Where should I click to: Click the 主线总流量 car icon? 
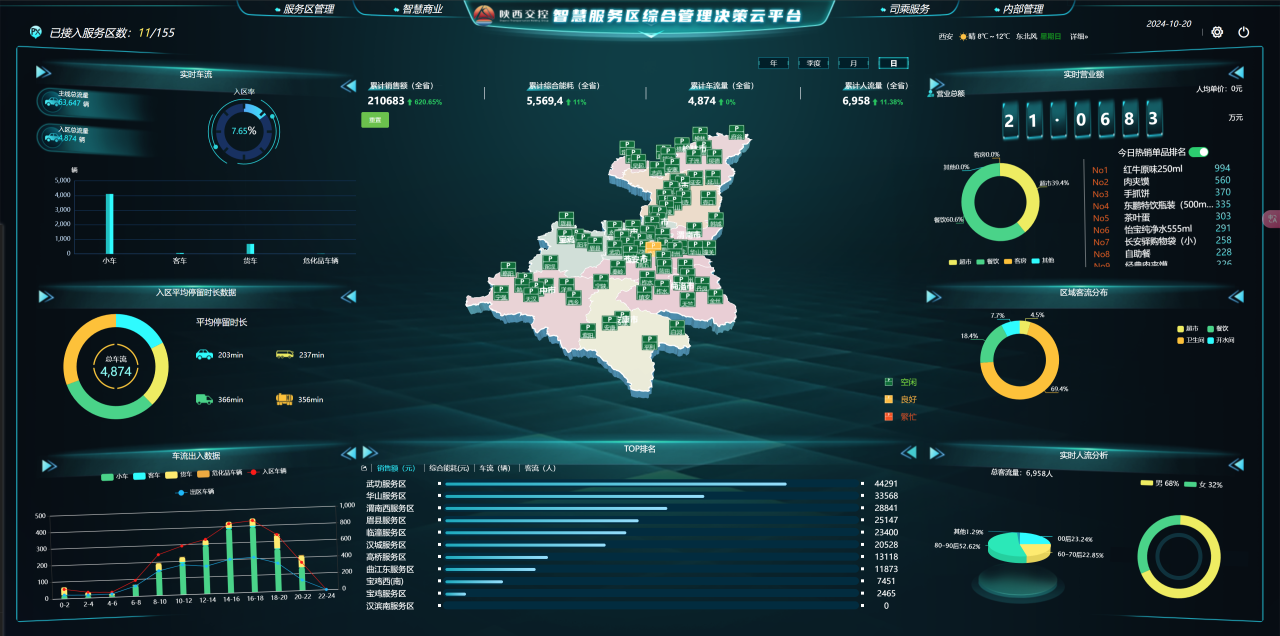[x=50, y=101]
